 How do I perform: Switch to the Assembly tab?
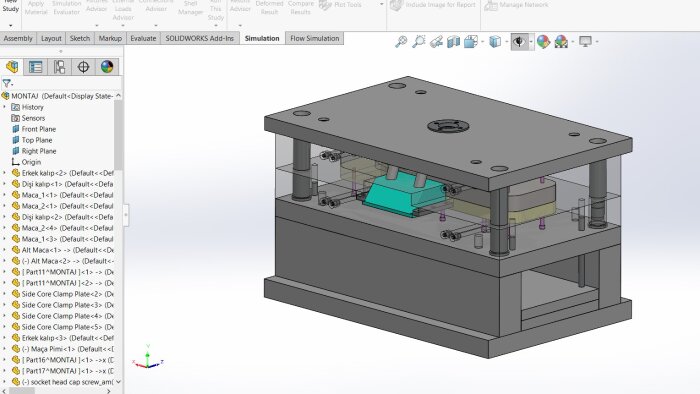[18, 38]
